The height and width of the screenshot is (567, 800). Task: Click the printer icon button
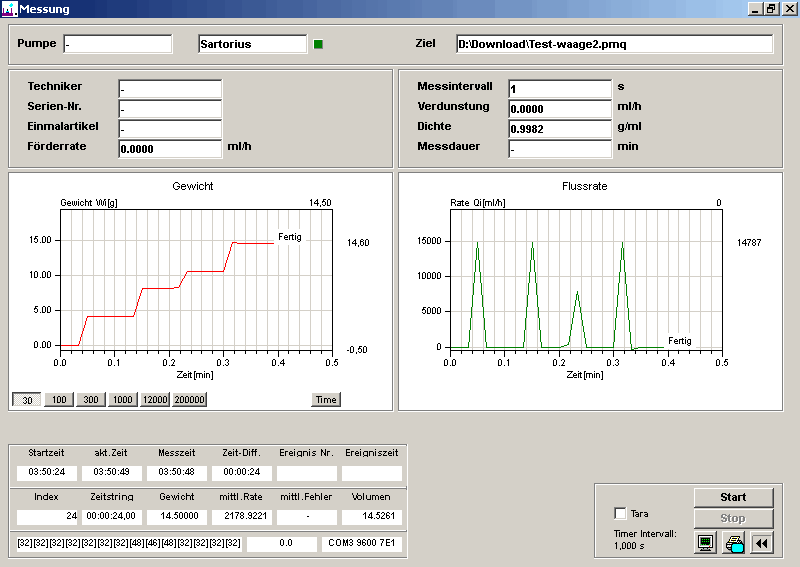point(734,543)
